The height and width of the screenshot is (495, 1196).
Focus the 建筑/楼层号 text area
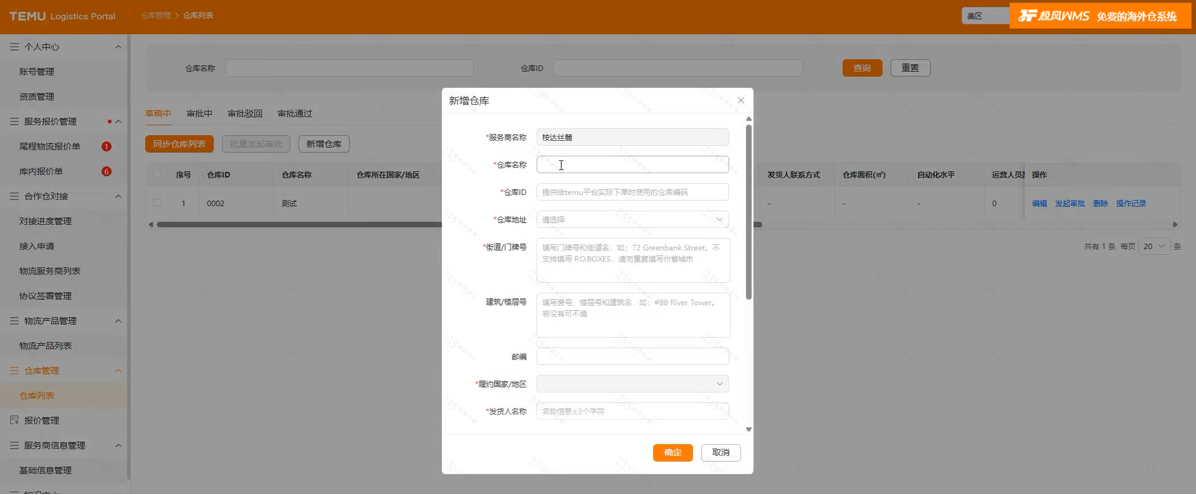[x=633, y=315]
